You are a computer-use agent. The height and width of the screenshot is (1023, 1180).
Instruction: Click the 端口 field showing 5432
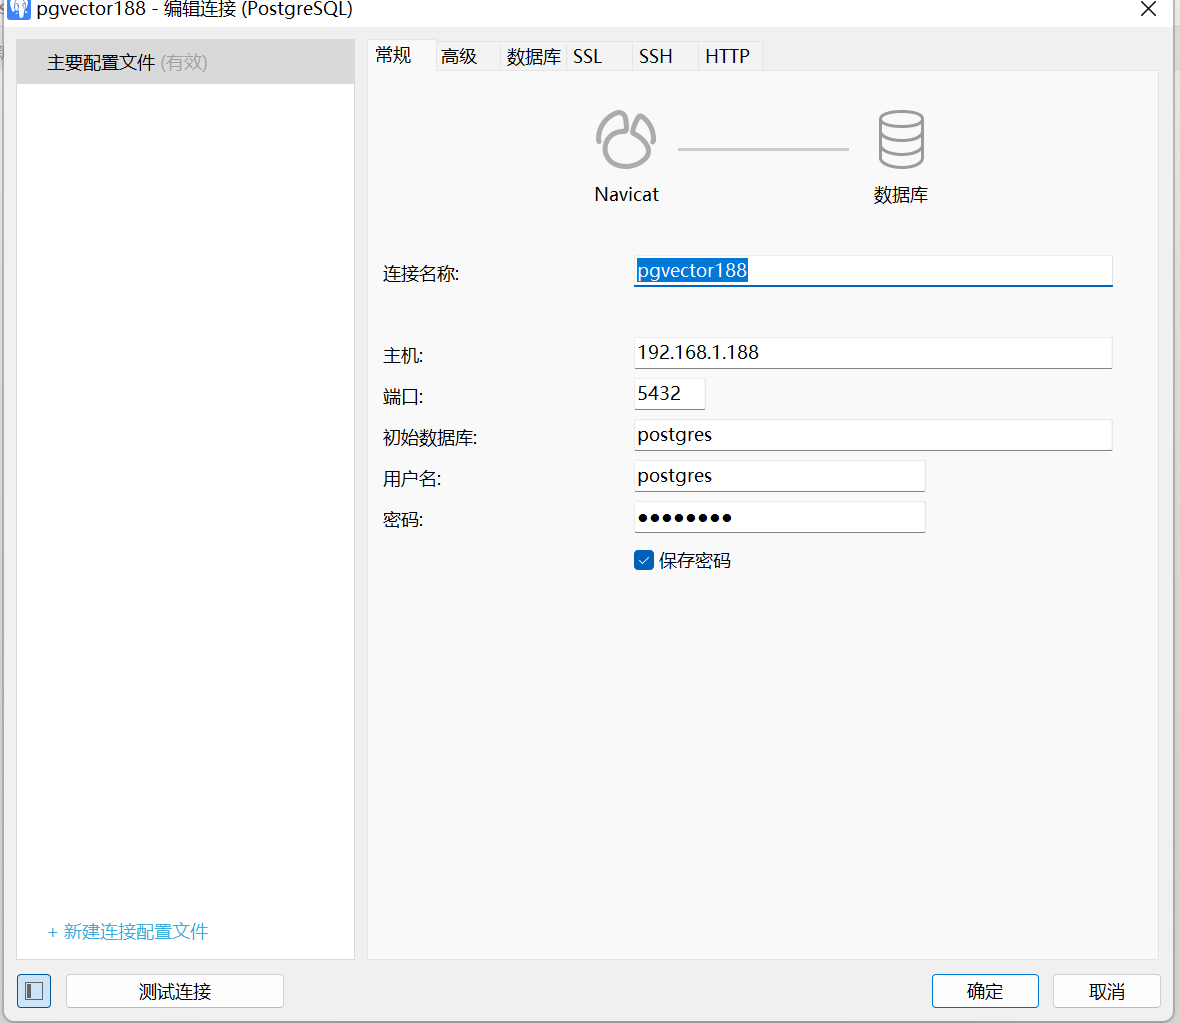(x=669, y=394)
